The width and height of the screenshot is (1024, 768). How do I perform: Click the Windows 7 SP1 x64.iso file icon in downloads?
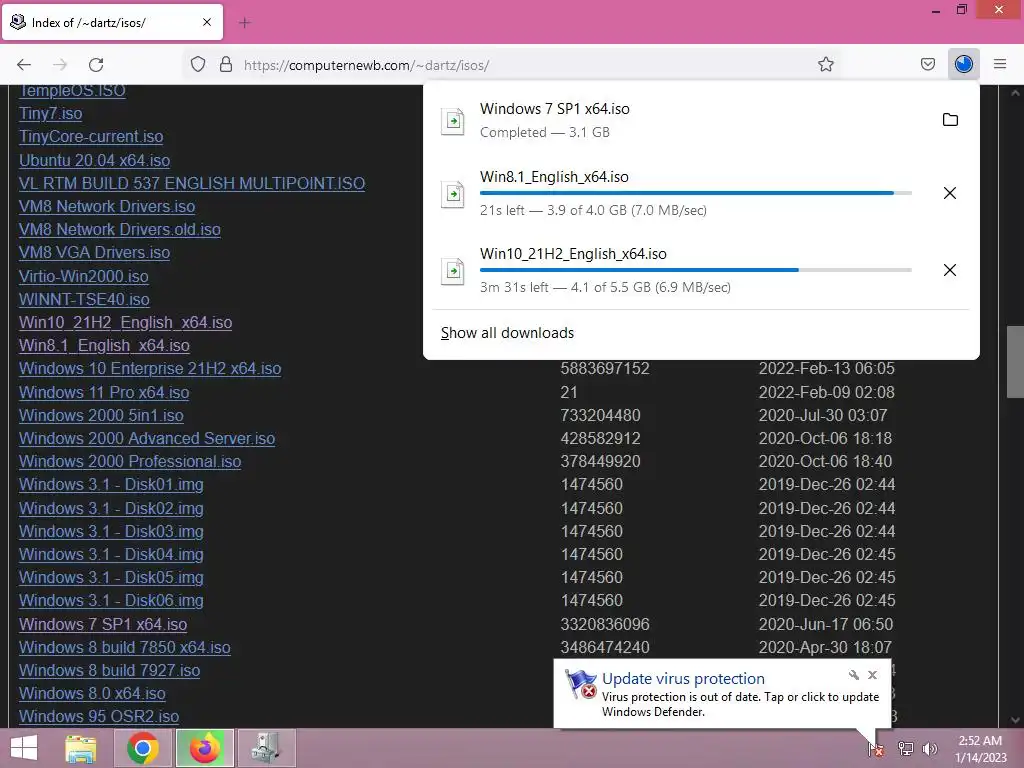click(453, 121)
